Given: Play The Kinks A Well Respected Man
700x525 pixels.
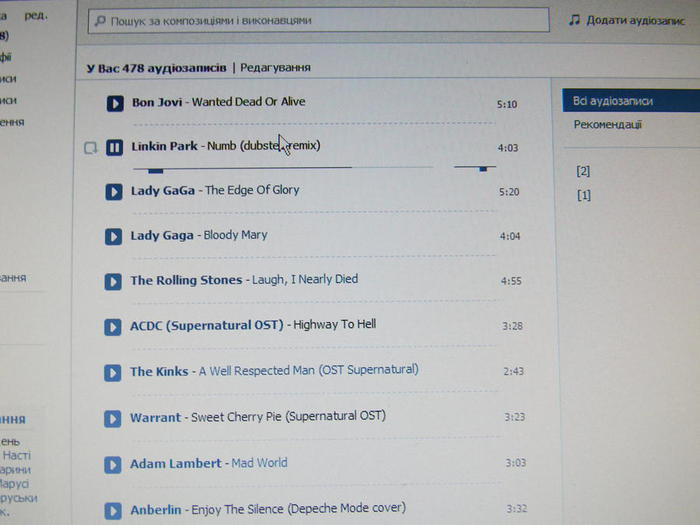Looking at the screenshot, I should point(112,373).
